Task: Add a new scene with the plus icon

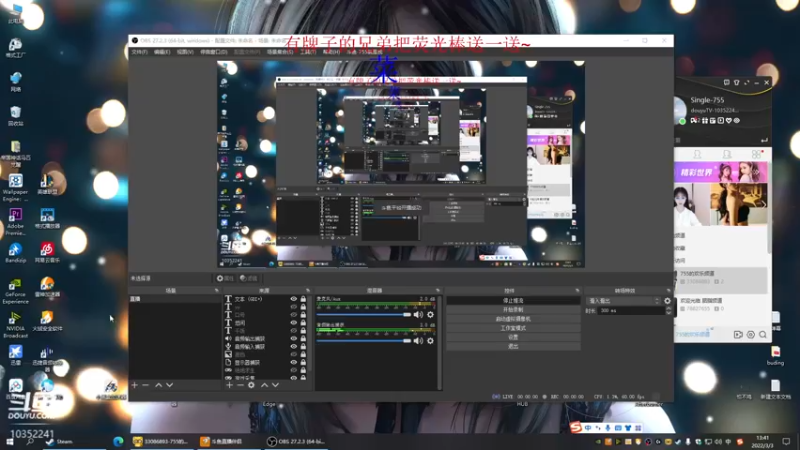Action: [135, 385]
